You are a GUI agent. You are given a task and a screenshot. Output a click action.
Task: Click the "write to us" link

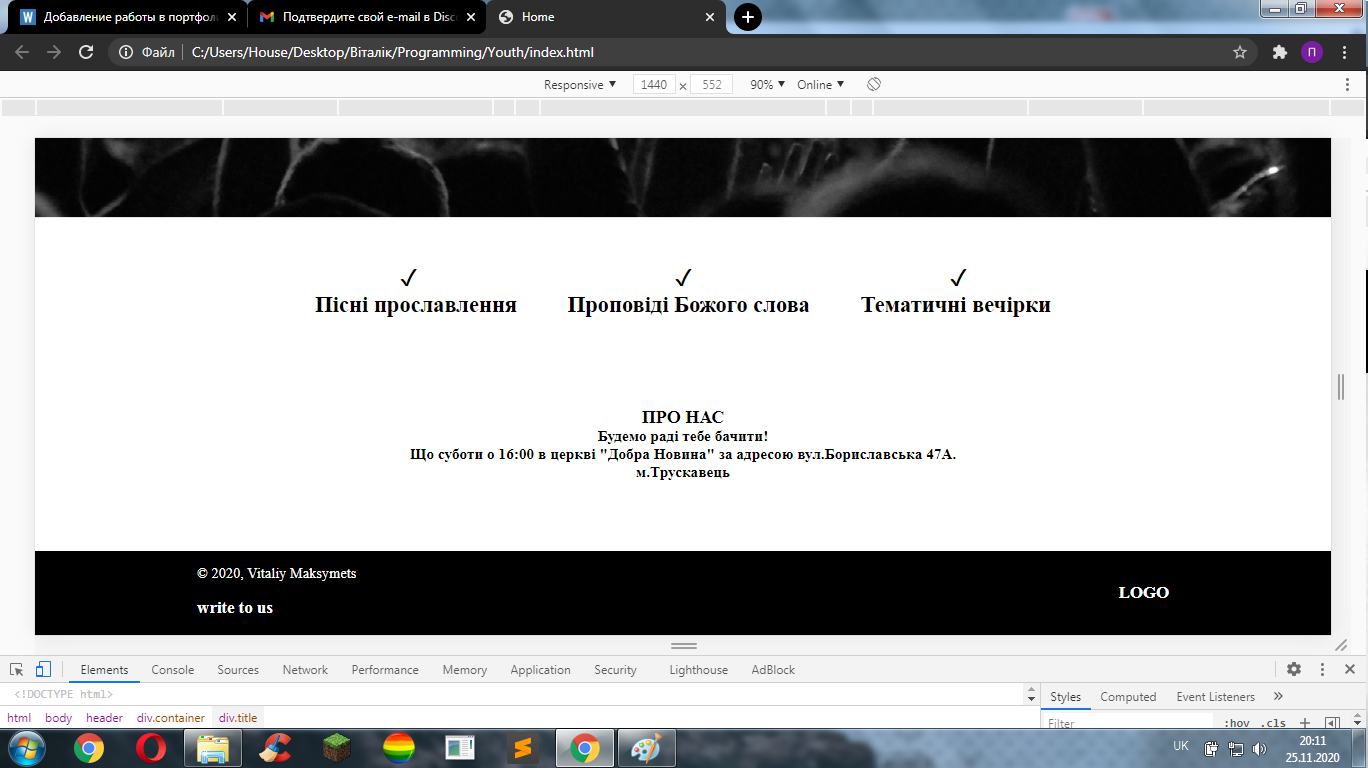pyautogui.click(x=235, y=608)
